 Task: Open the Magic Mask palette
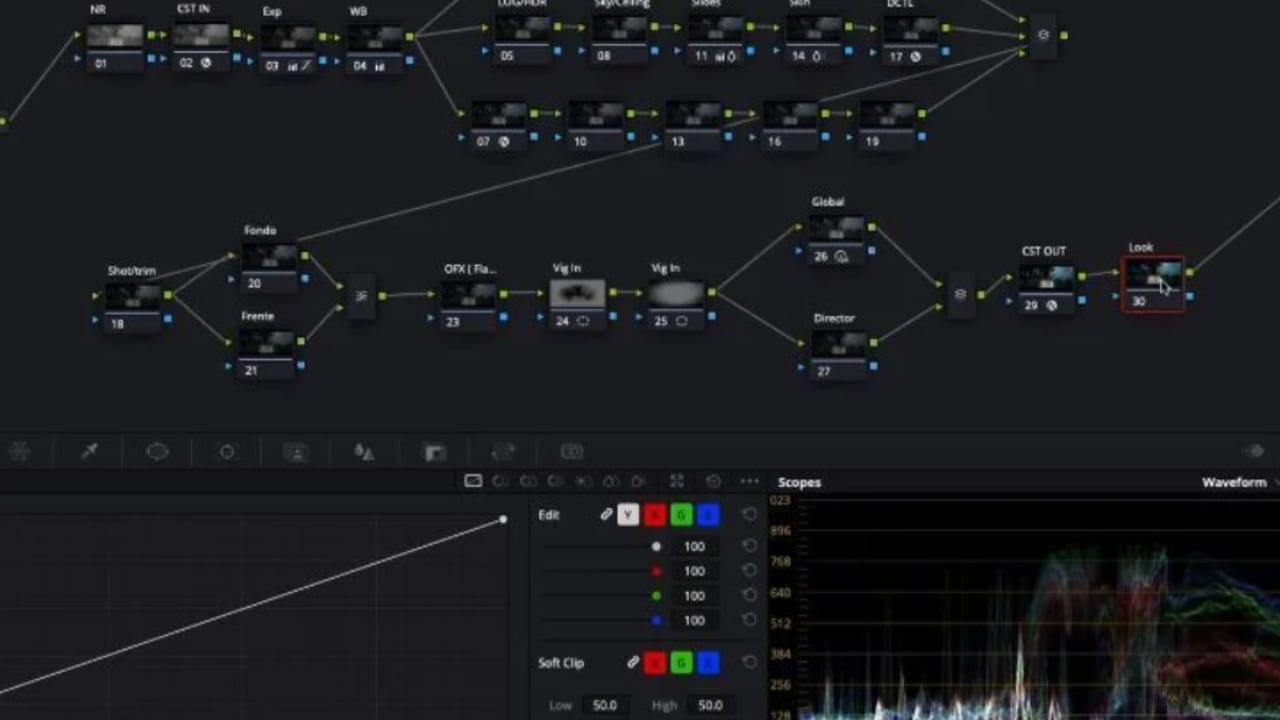(296, 452)
